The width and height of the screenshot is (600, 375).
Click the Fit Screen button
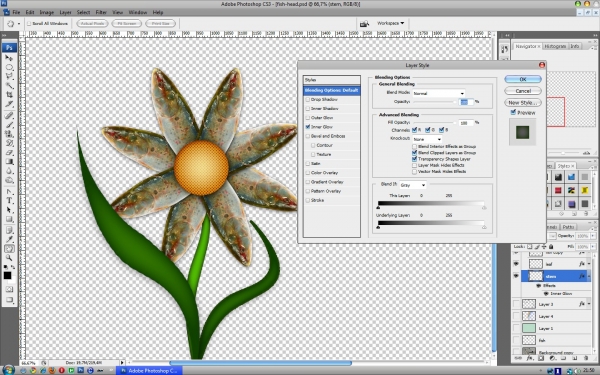tap(127, 24)
